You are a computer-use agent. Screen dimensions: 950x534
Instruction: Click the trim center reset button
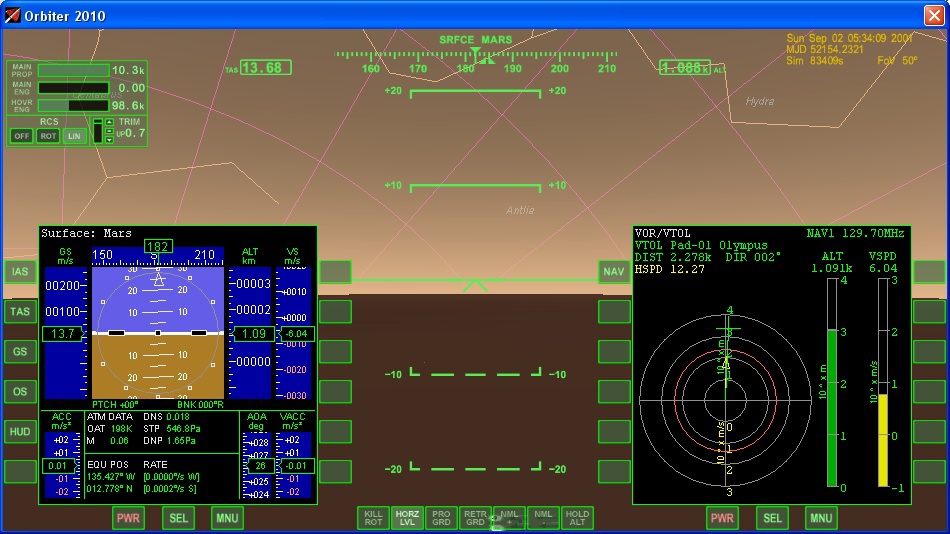click(109, 131)
